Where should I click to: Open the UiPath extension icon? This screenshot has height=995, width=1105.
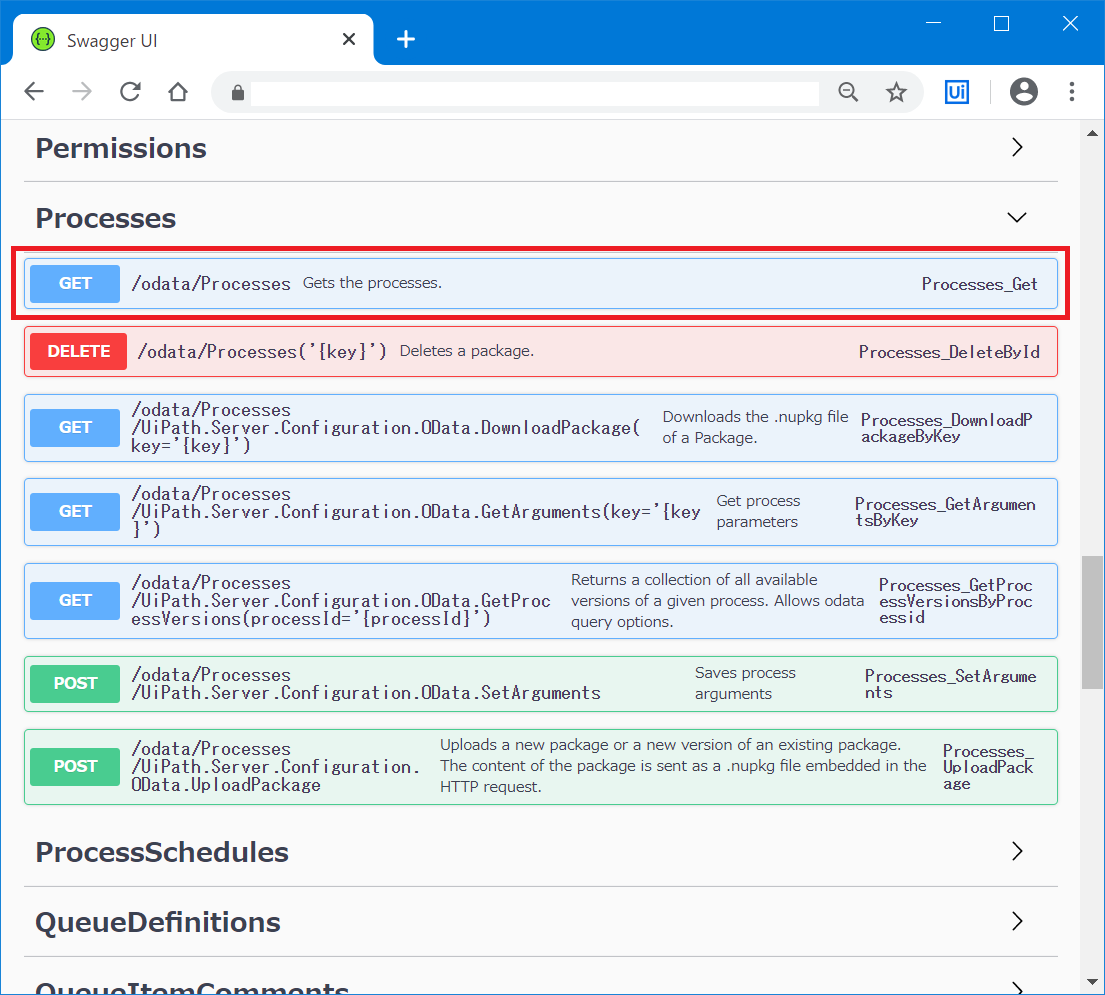click(x=956, y=92)
